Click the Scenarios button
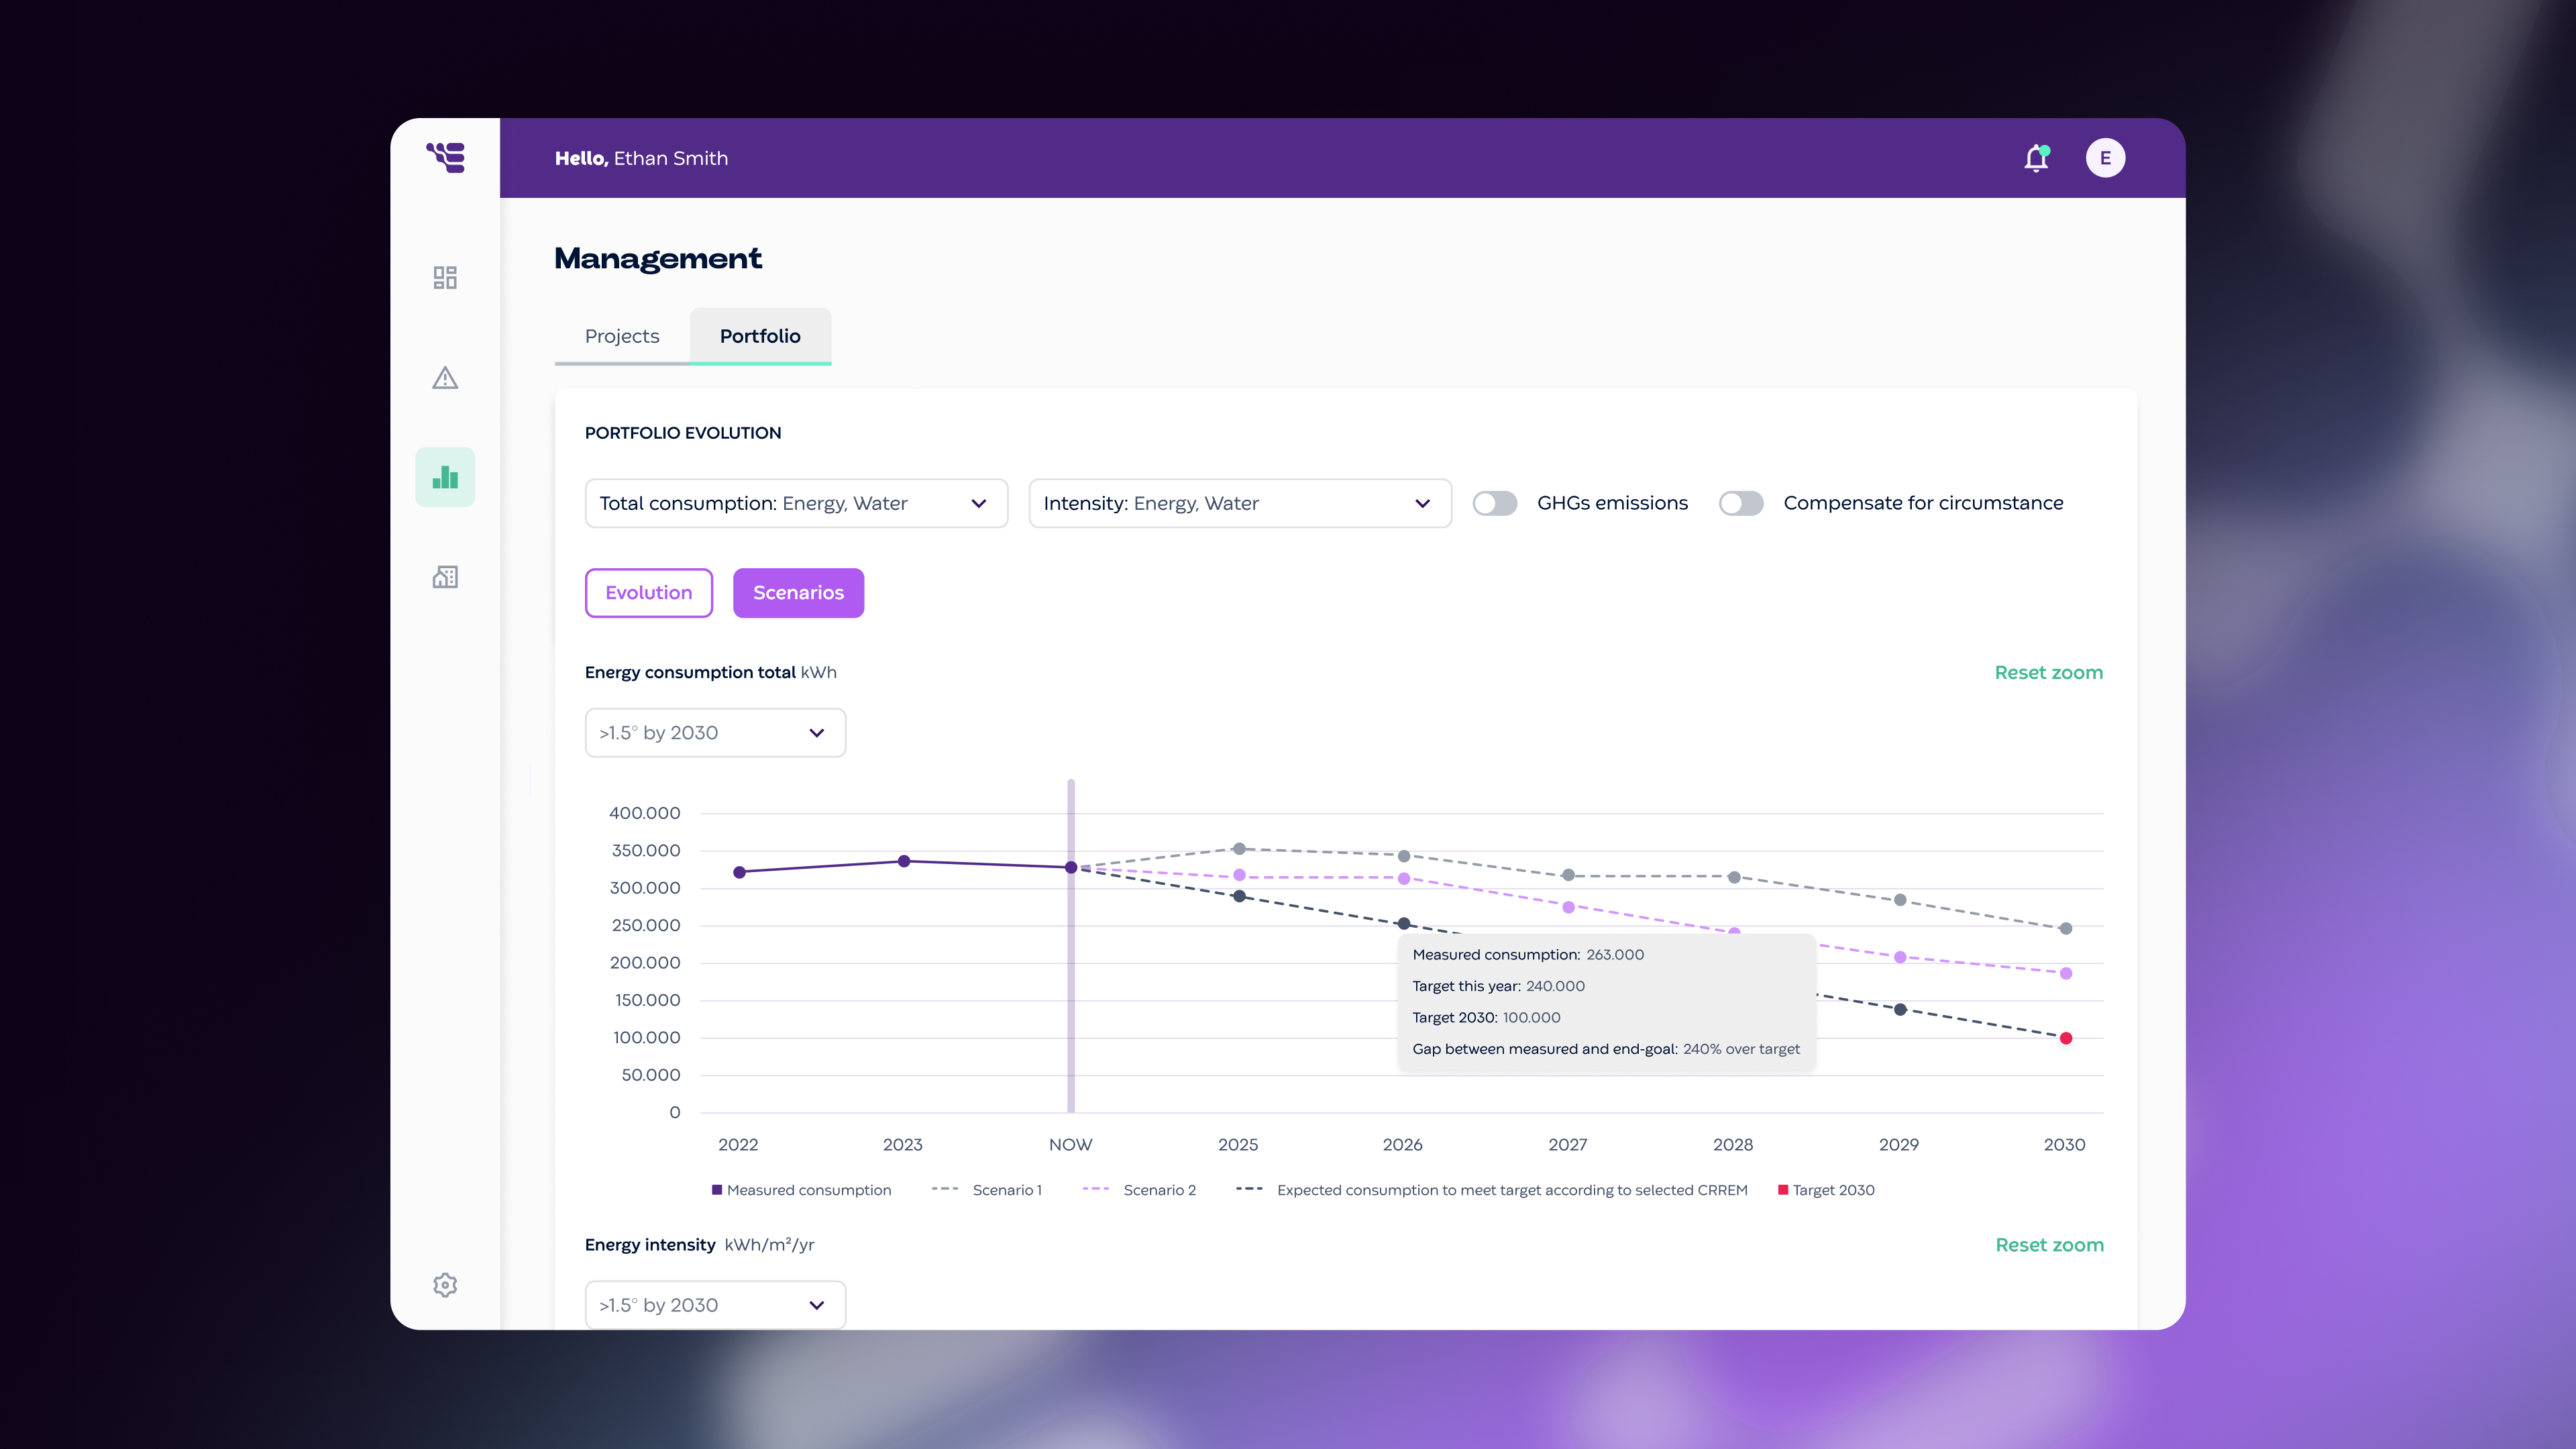 coord(798,592)
